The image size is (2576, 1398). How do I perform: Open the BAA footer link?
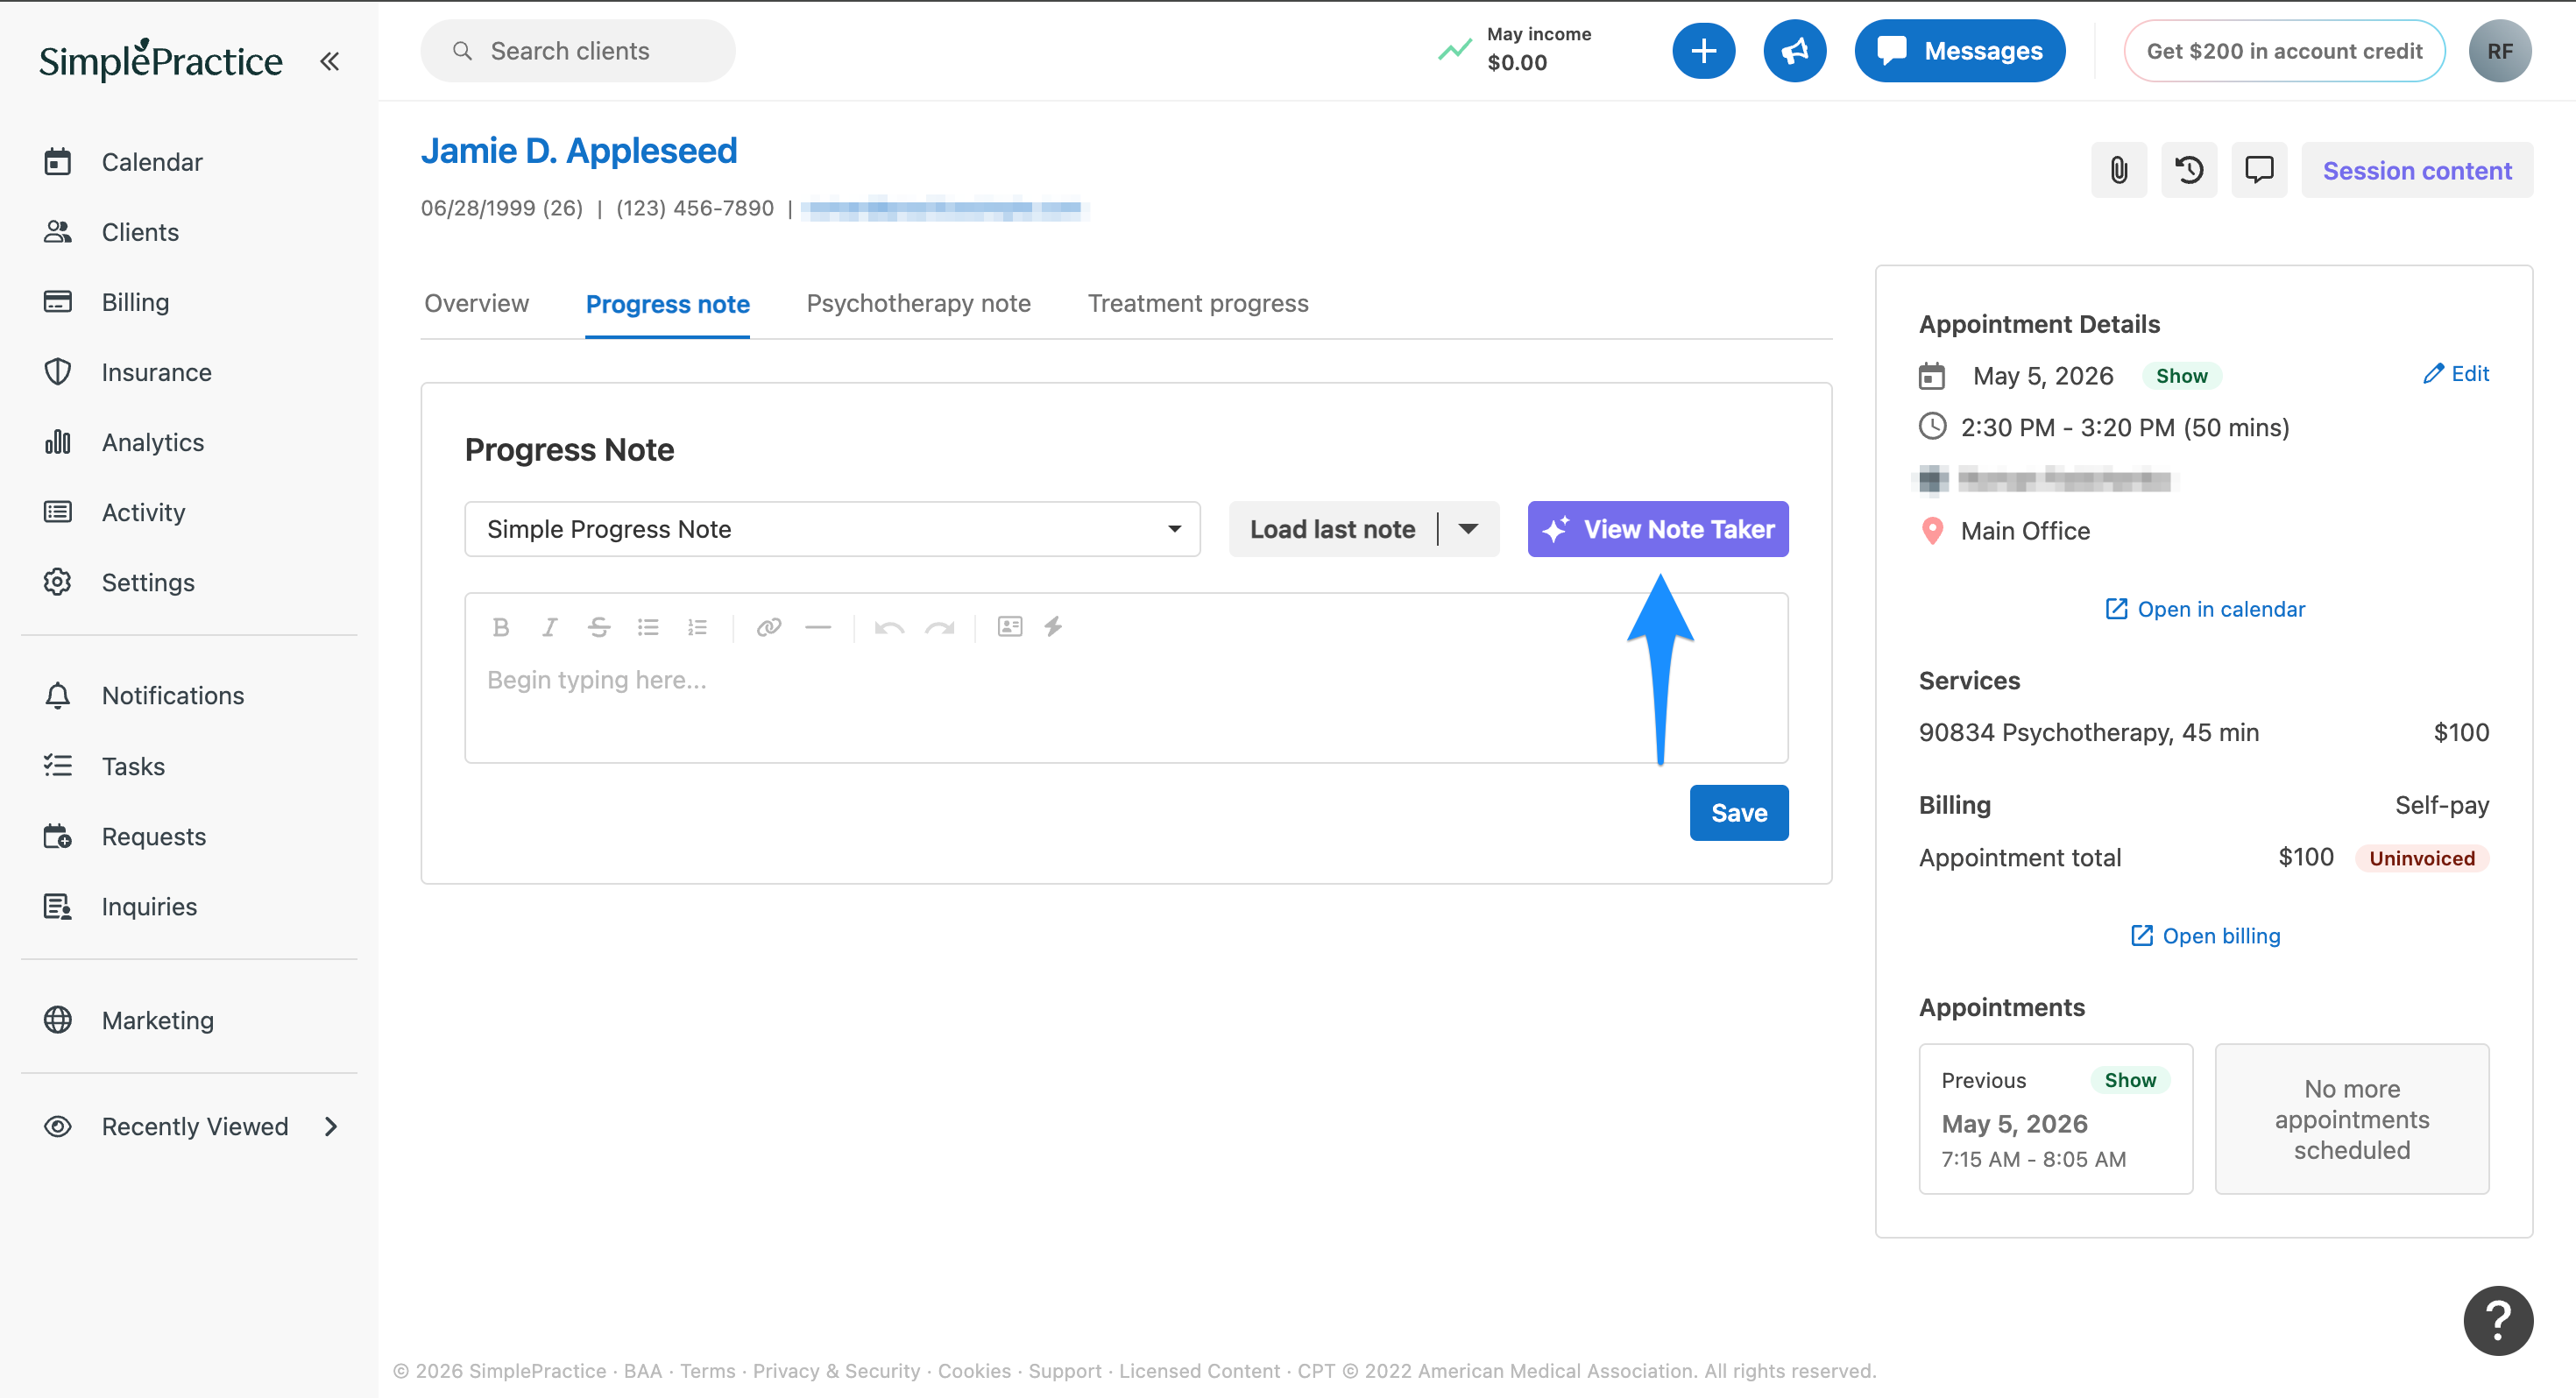click(642, 1371)
